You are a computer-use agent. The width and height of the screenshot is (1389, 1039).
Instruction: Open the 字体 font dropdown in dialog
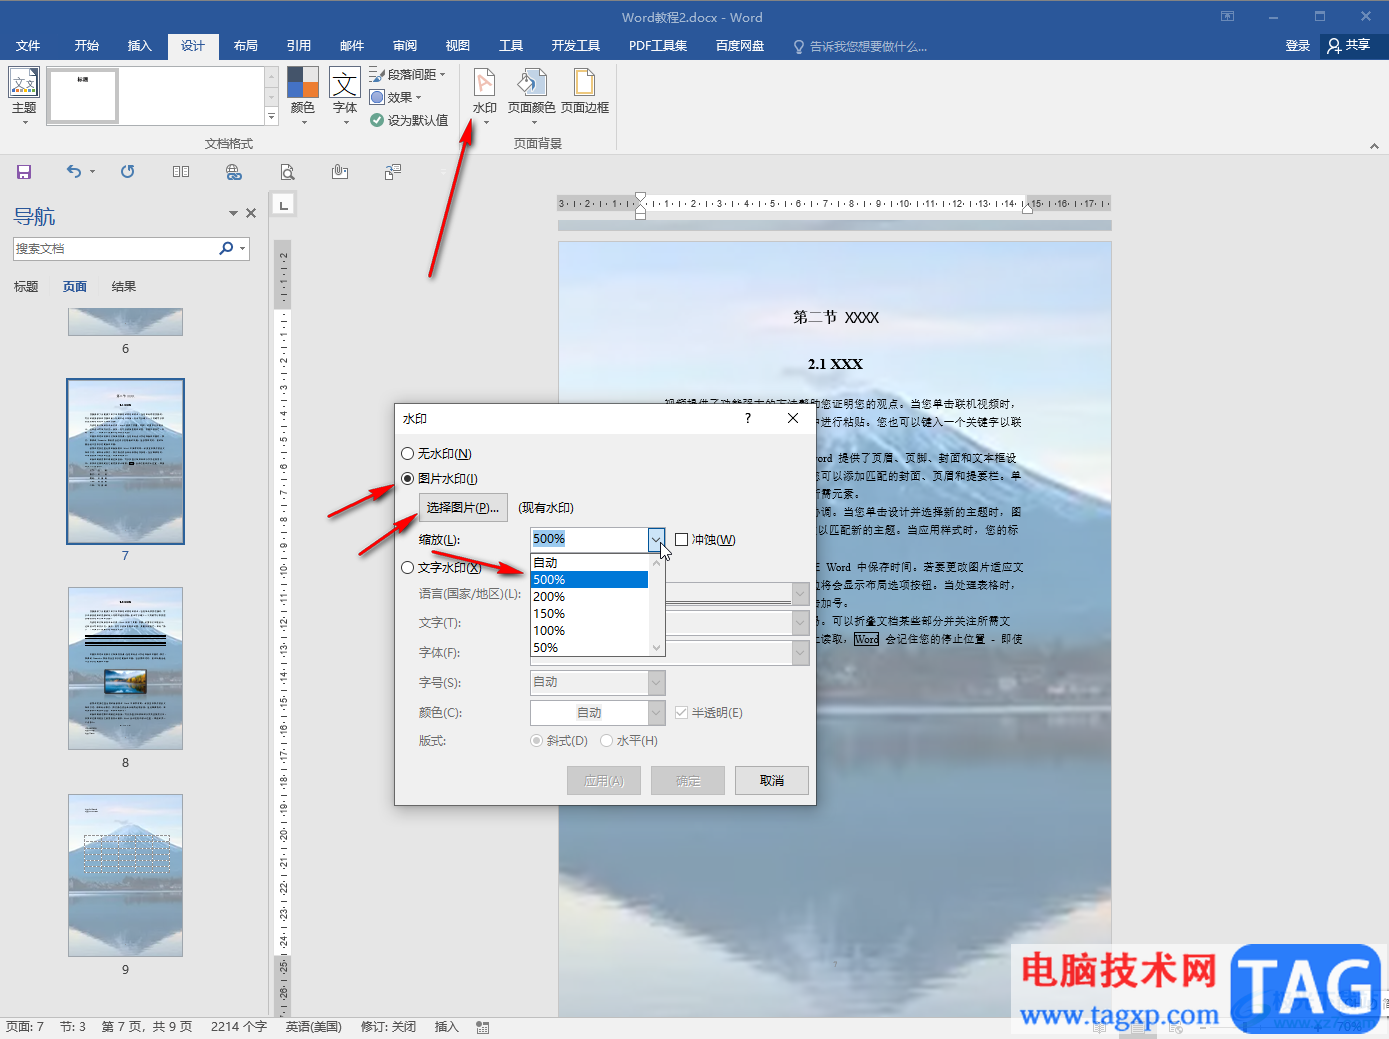coord(800,653)
